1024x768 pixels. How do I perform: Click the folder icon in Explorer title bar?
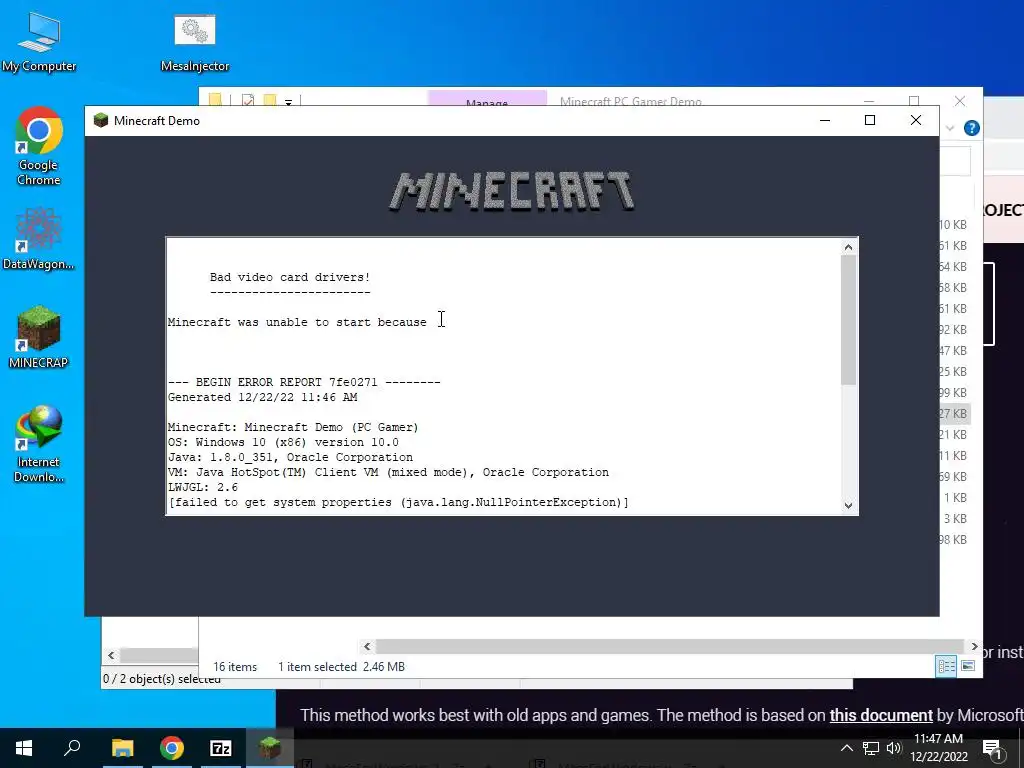click(x=215, y=100)
